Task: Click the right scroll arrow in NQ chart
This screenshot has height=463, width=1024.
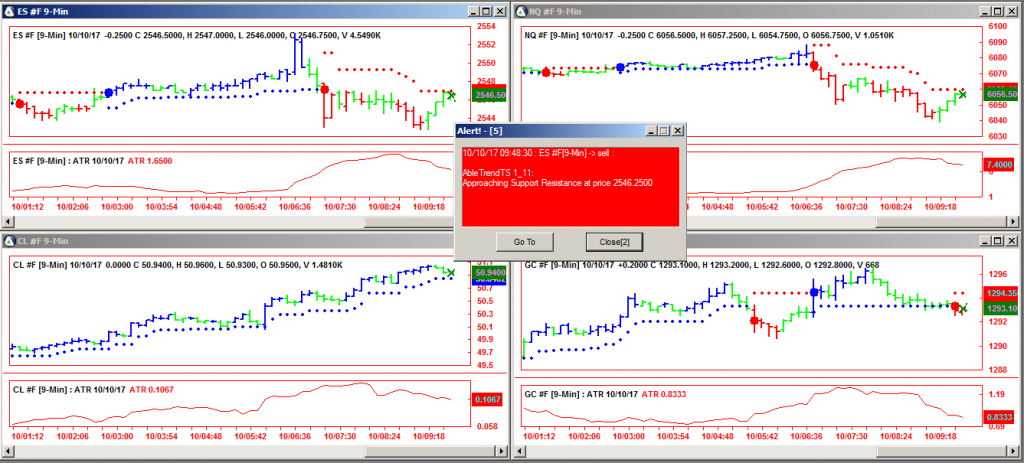Action: (1014, 222)
